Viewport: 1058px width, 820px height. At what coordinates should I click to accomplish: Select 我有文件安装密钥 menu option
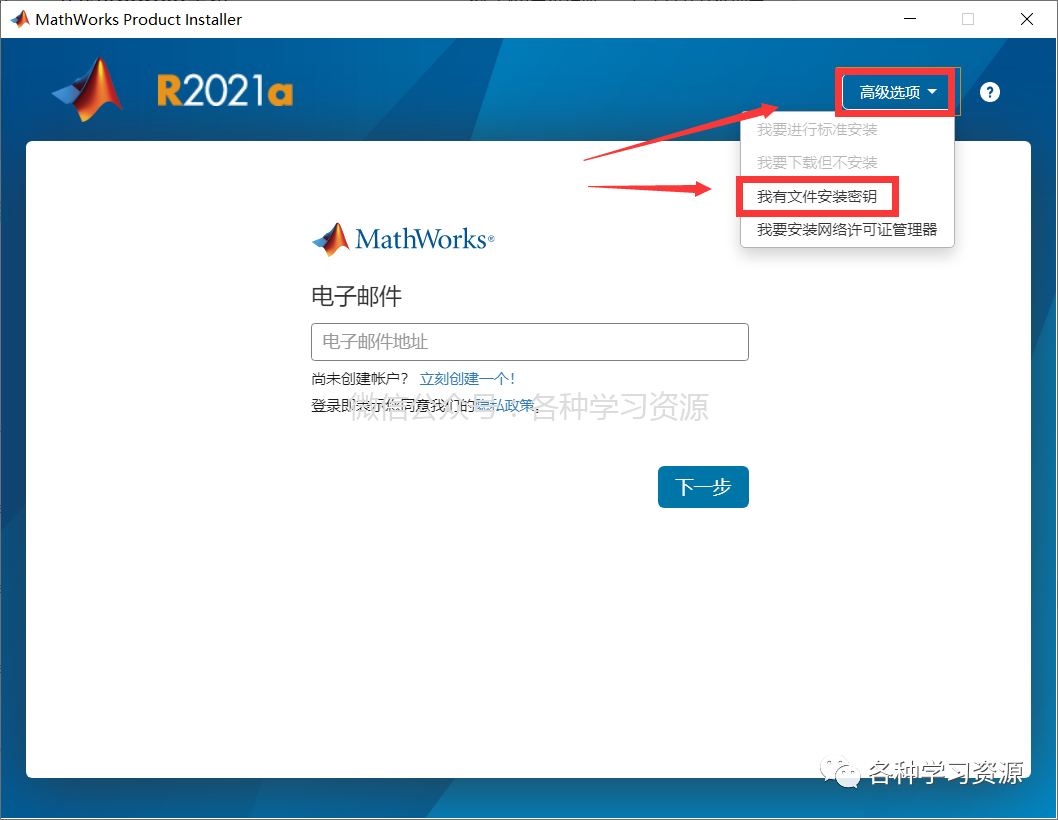click(x=816, y=196)
